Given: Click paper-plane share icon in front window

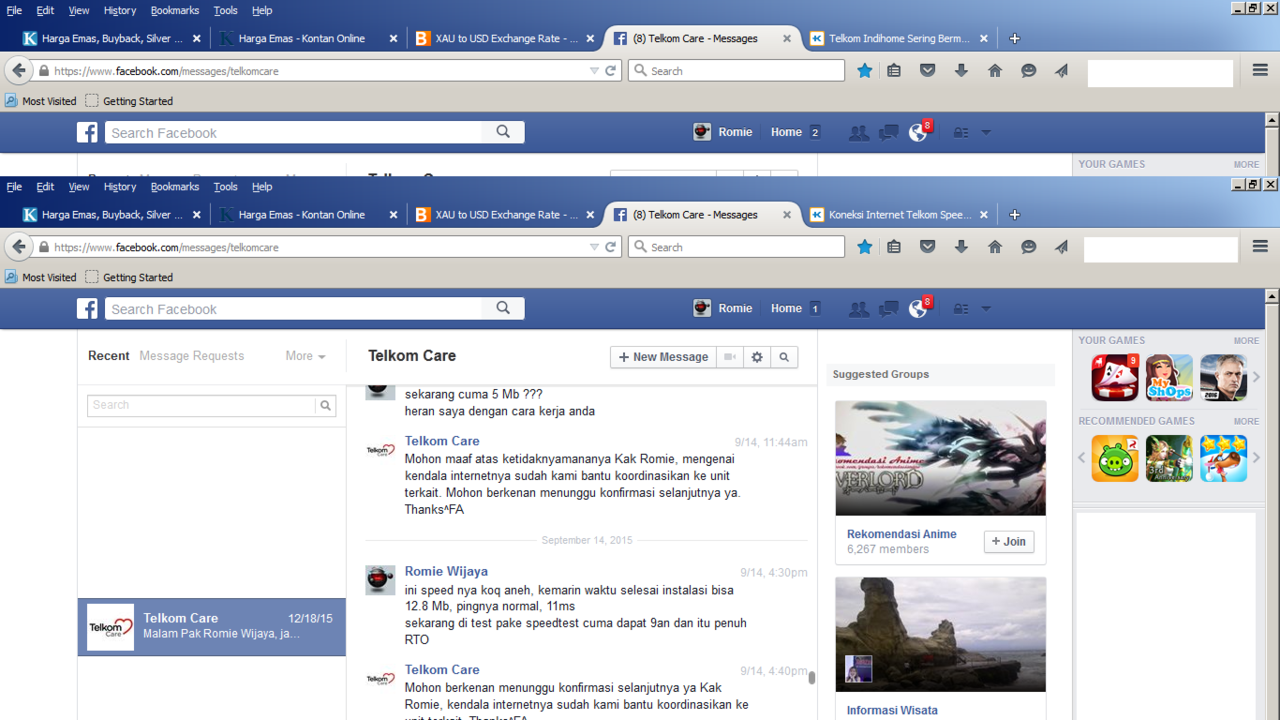Looking at the screenshot, I should [x=1061, y=247].
